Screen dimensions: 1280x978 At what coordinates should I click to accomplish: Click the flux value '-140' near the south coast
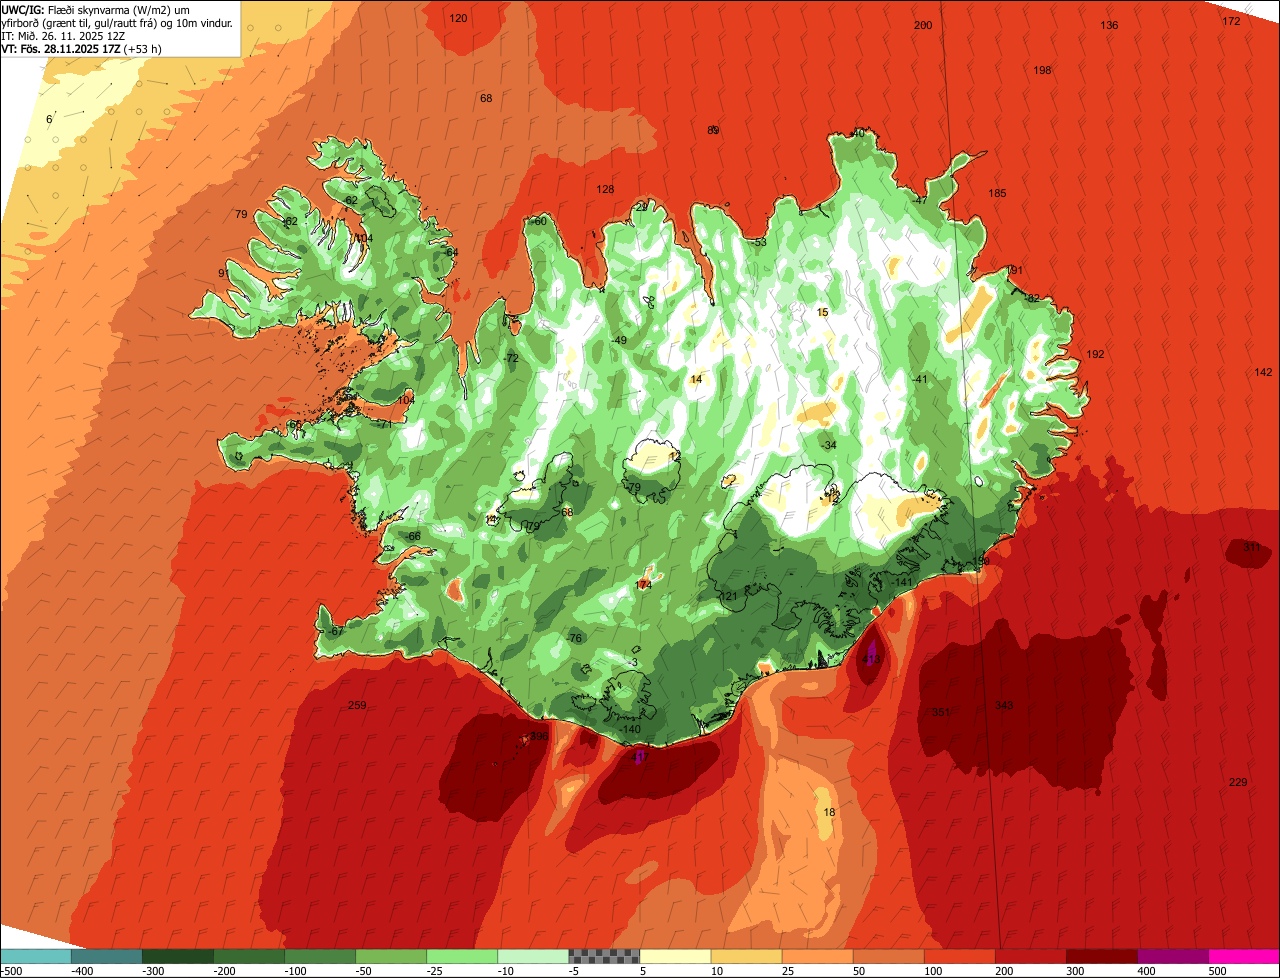(x=630, y=729)
